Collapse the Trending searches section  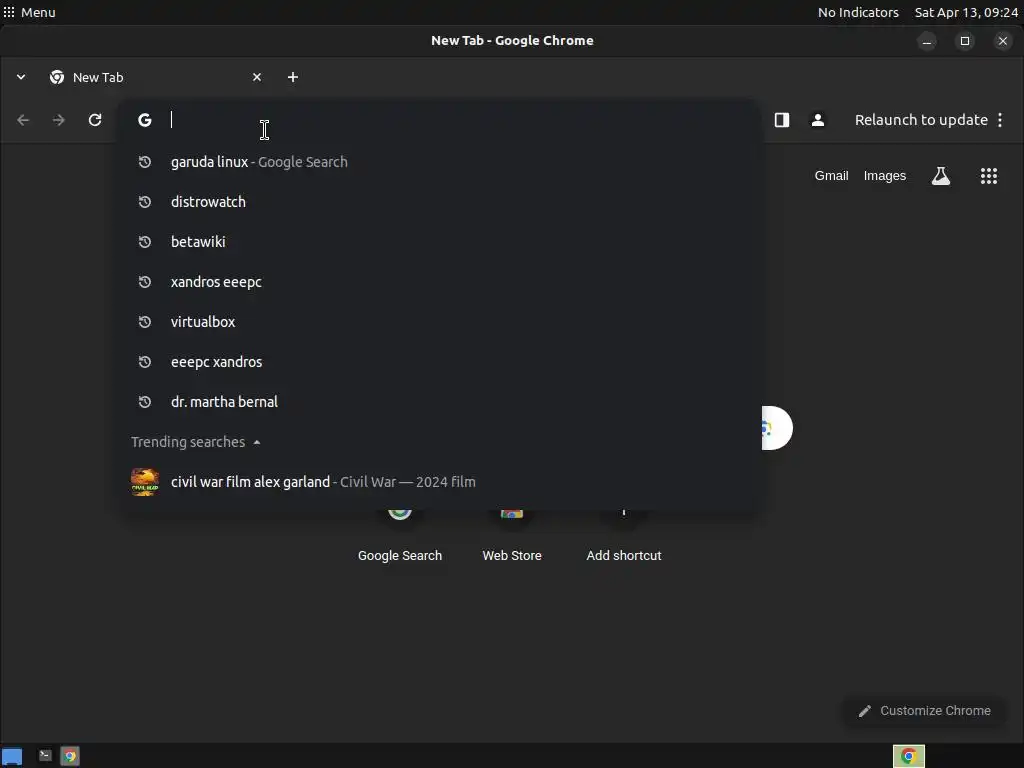tap(257, 442)
